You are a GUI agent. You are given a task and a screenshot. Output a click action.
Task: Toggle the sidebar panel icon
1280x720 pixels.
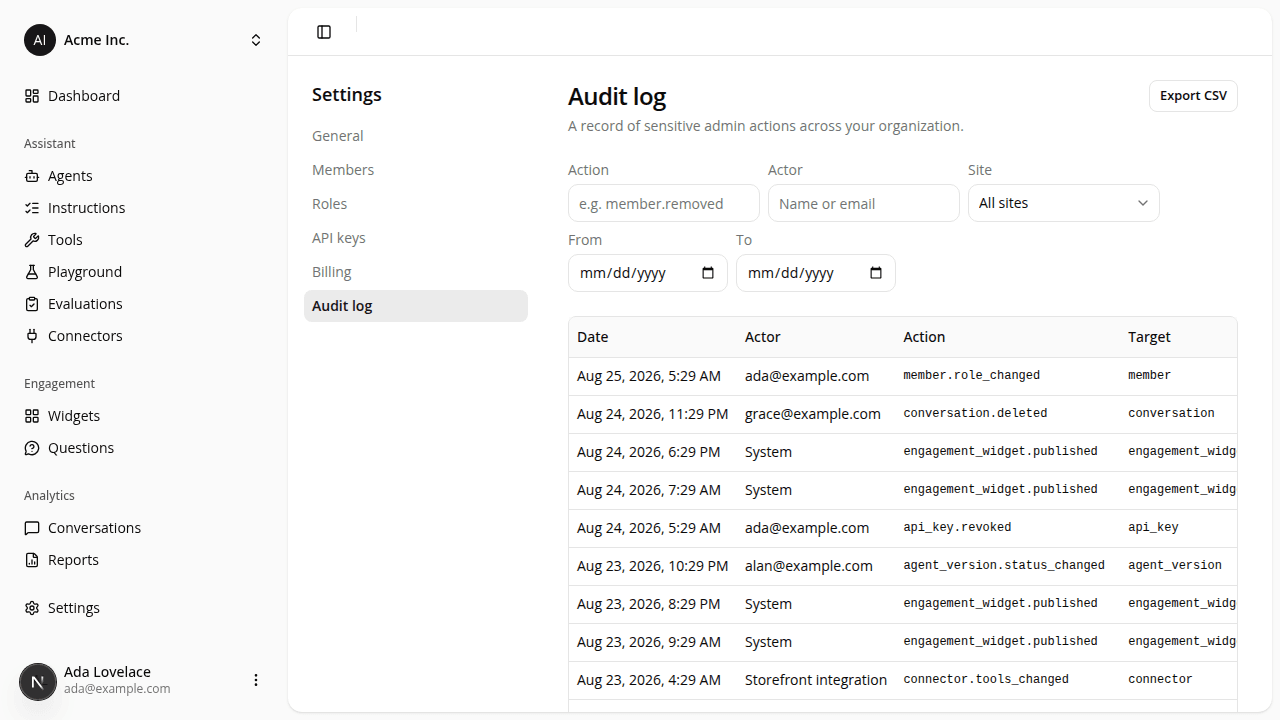click(x=324, y=32)
